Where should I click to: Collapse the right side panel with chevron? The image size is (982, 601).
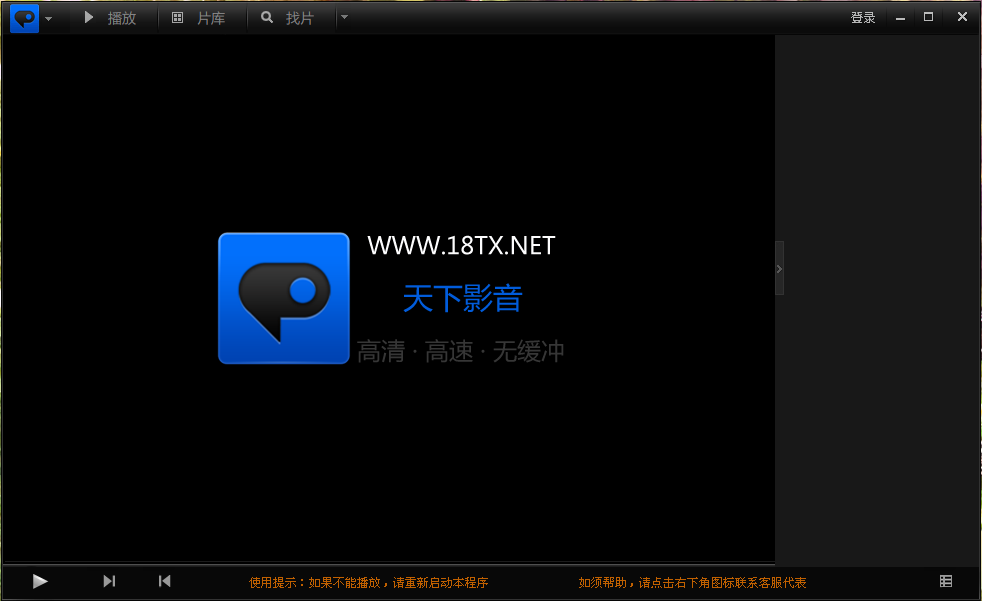pyautogui.click(x=779, y=268)
